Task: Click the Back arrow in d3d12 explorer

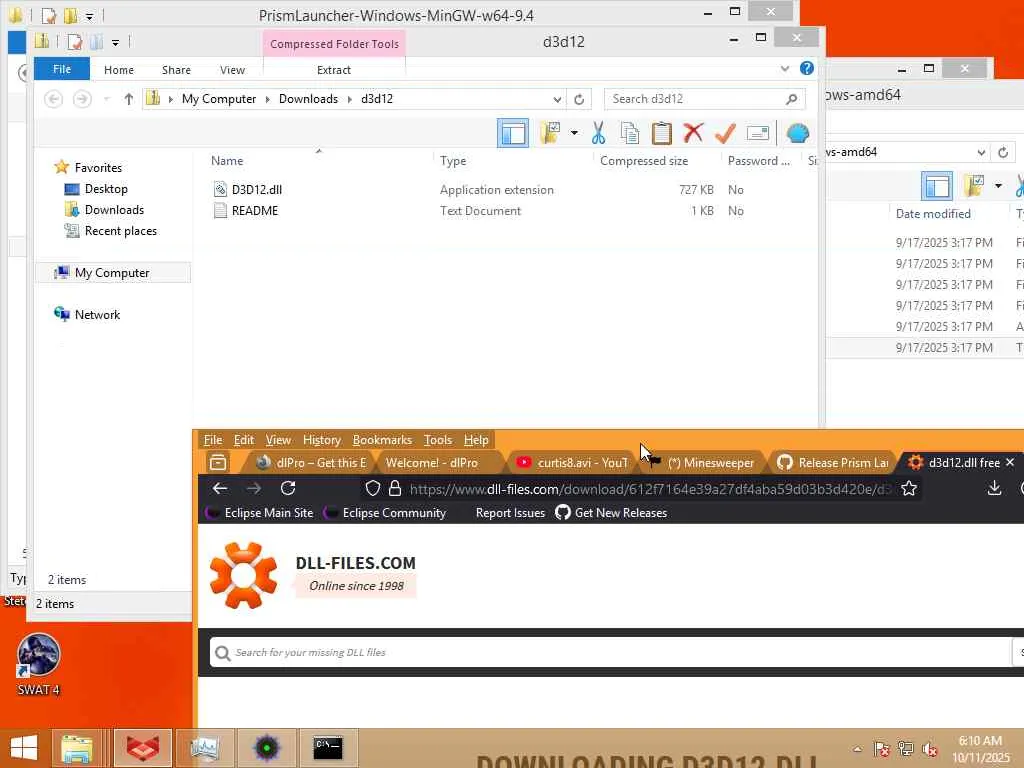Action: point(54,99)
